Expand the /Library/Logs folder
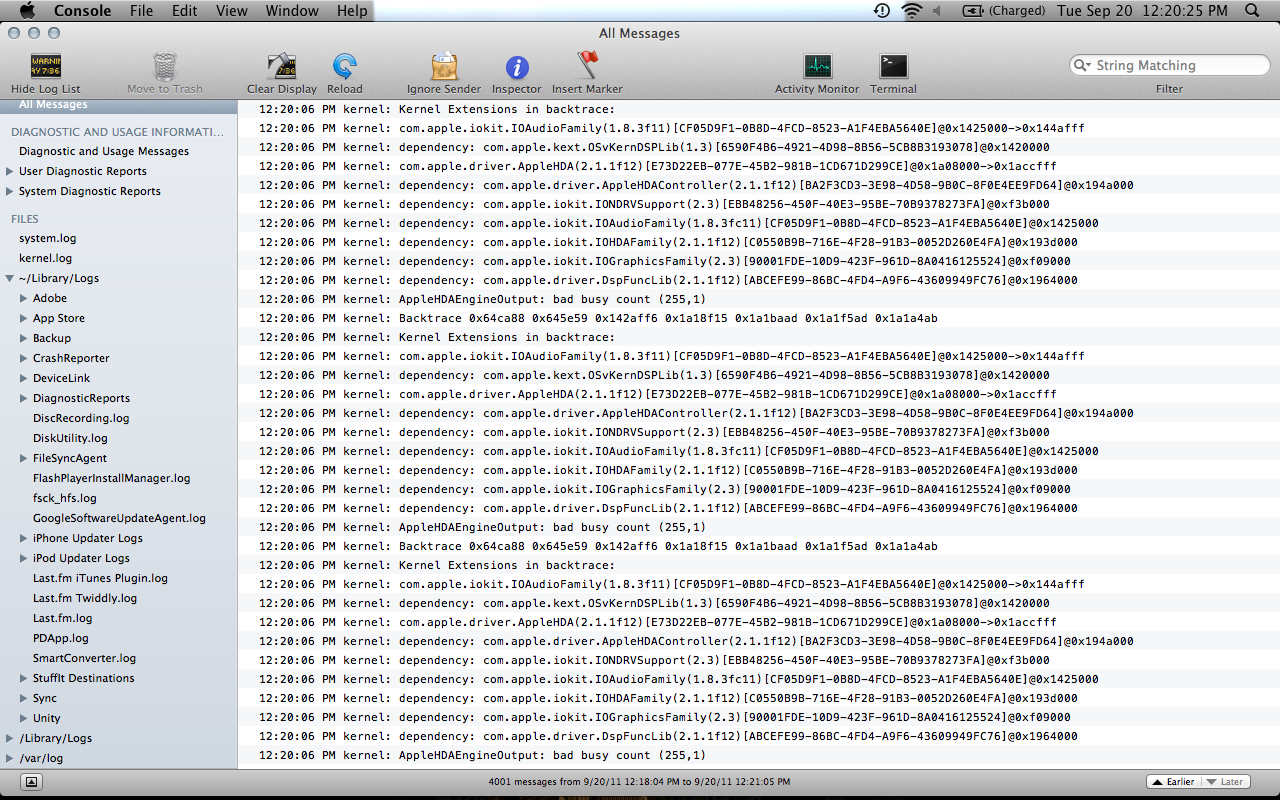The image size is (1280, 800). click(x=10, y=738)
